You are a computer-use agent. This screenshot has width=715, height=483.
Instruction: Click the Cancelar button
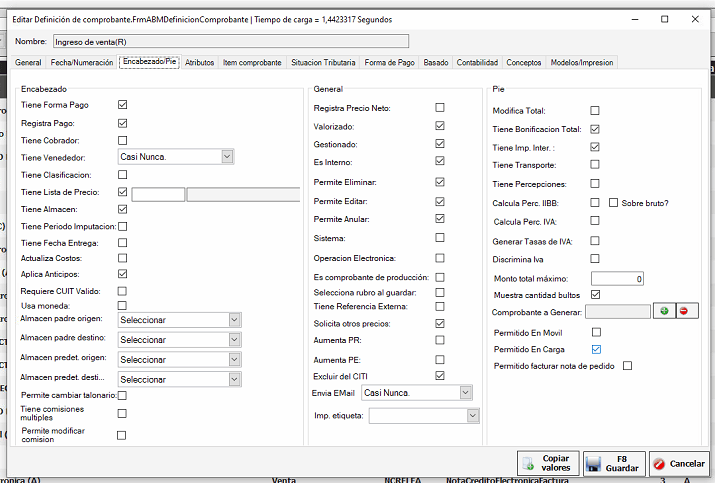[x=679, y=463]
